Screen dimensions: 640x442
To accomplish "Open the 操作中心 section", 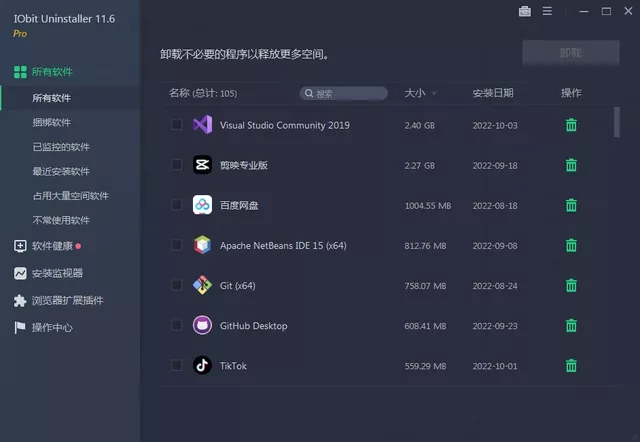I will coord(52,328).
